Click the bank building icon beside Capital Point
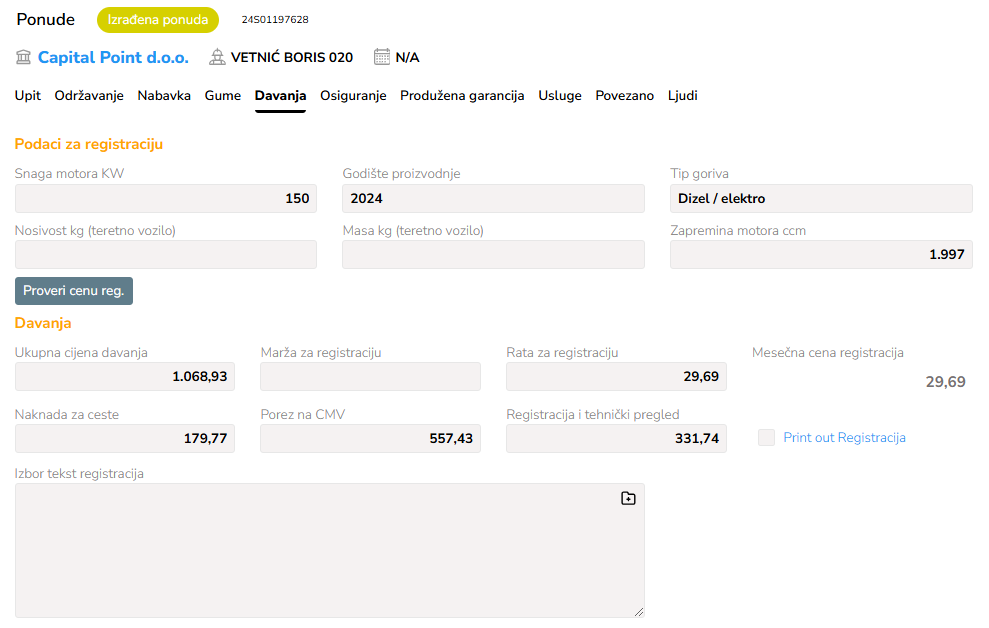 click(x=24, y=57)
